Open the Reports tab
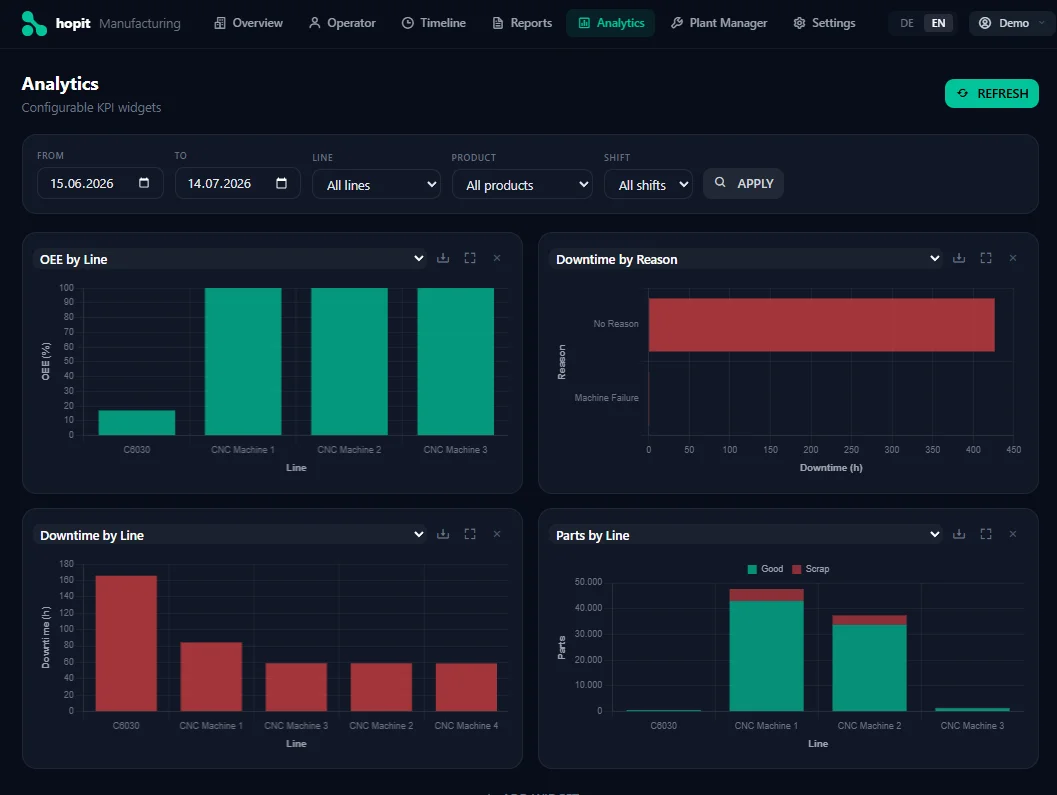The image size is (1057, 795). coord(522,23)
